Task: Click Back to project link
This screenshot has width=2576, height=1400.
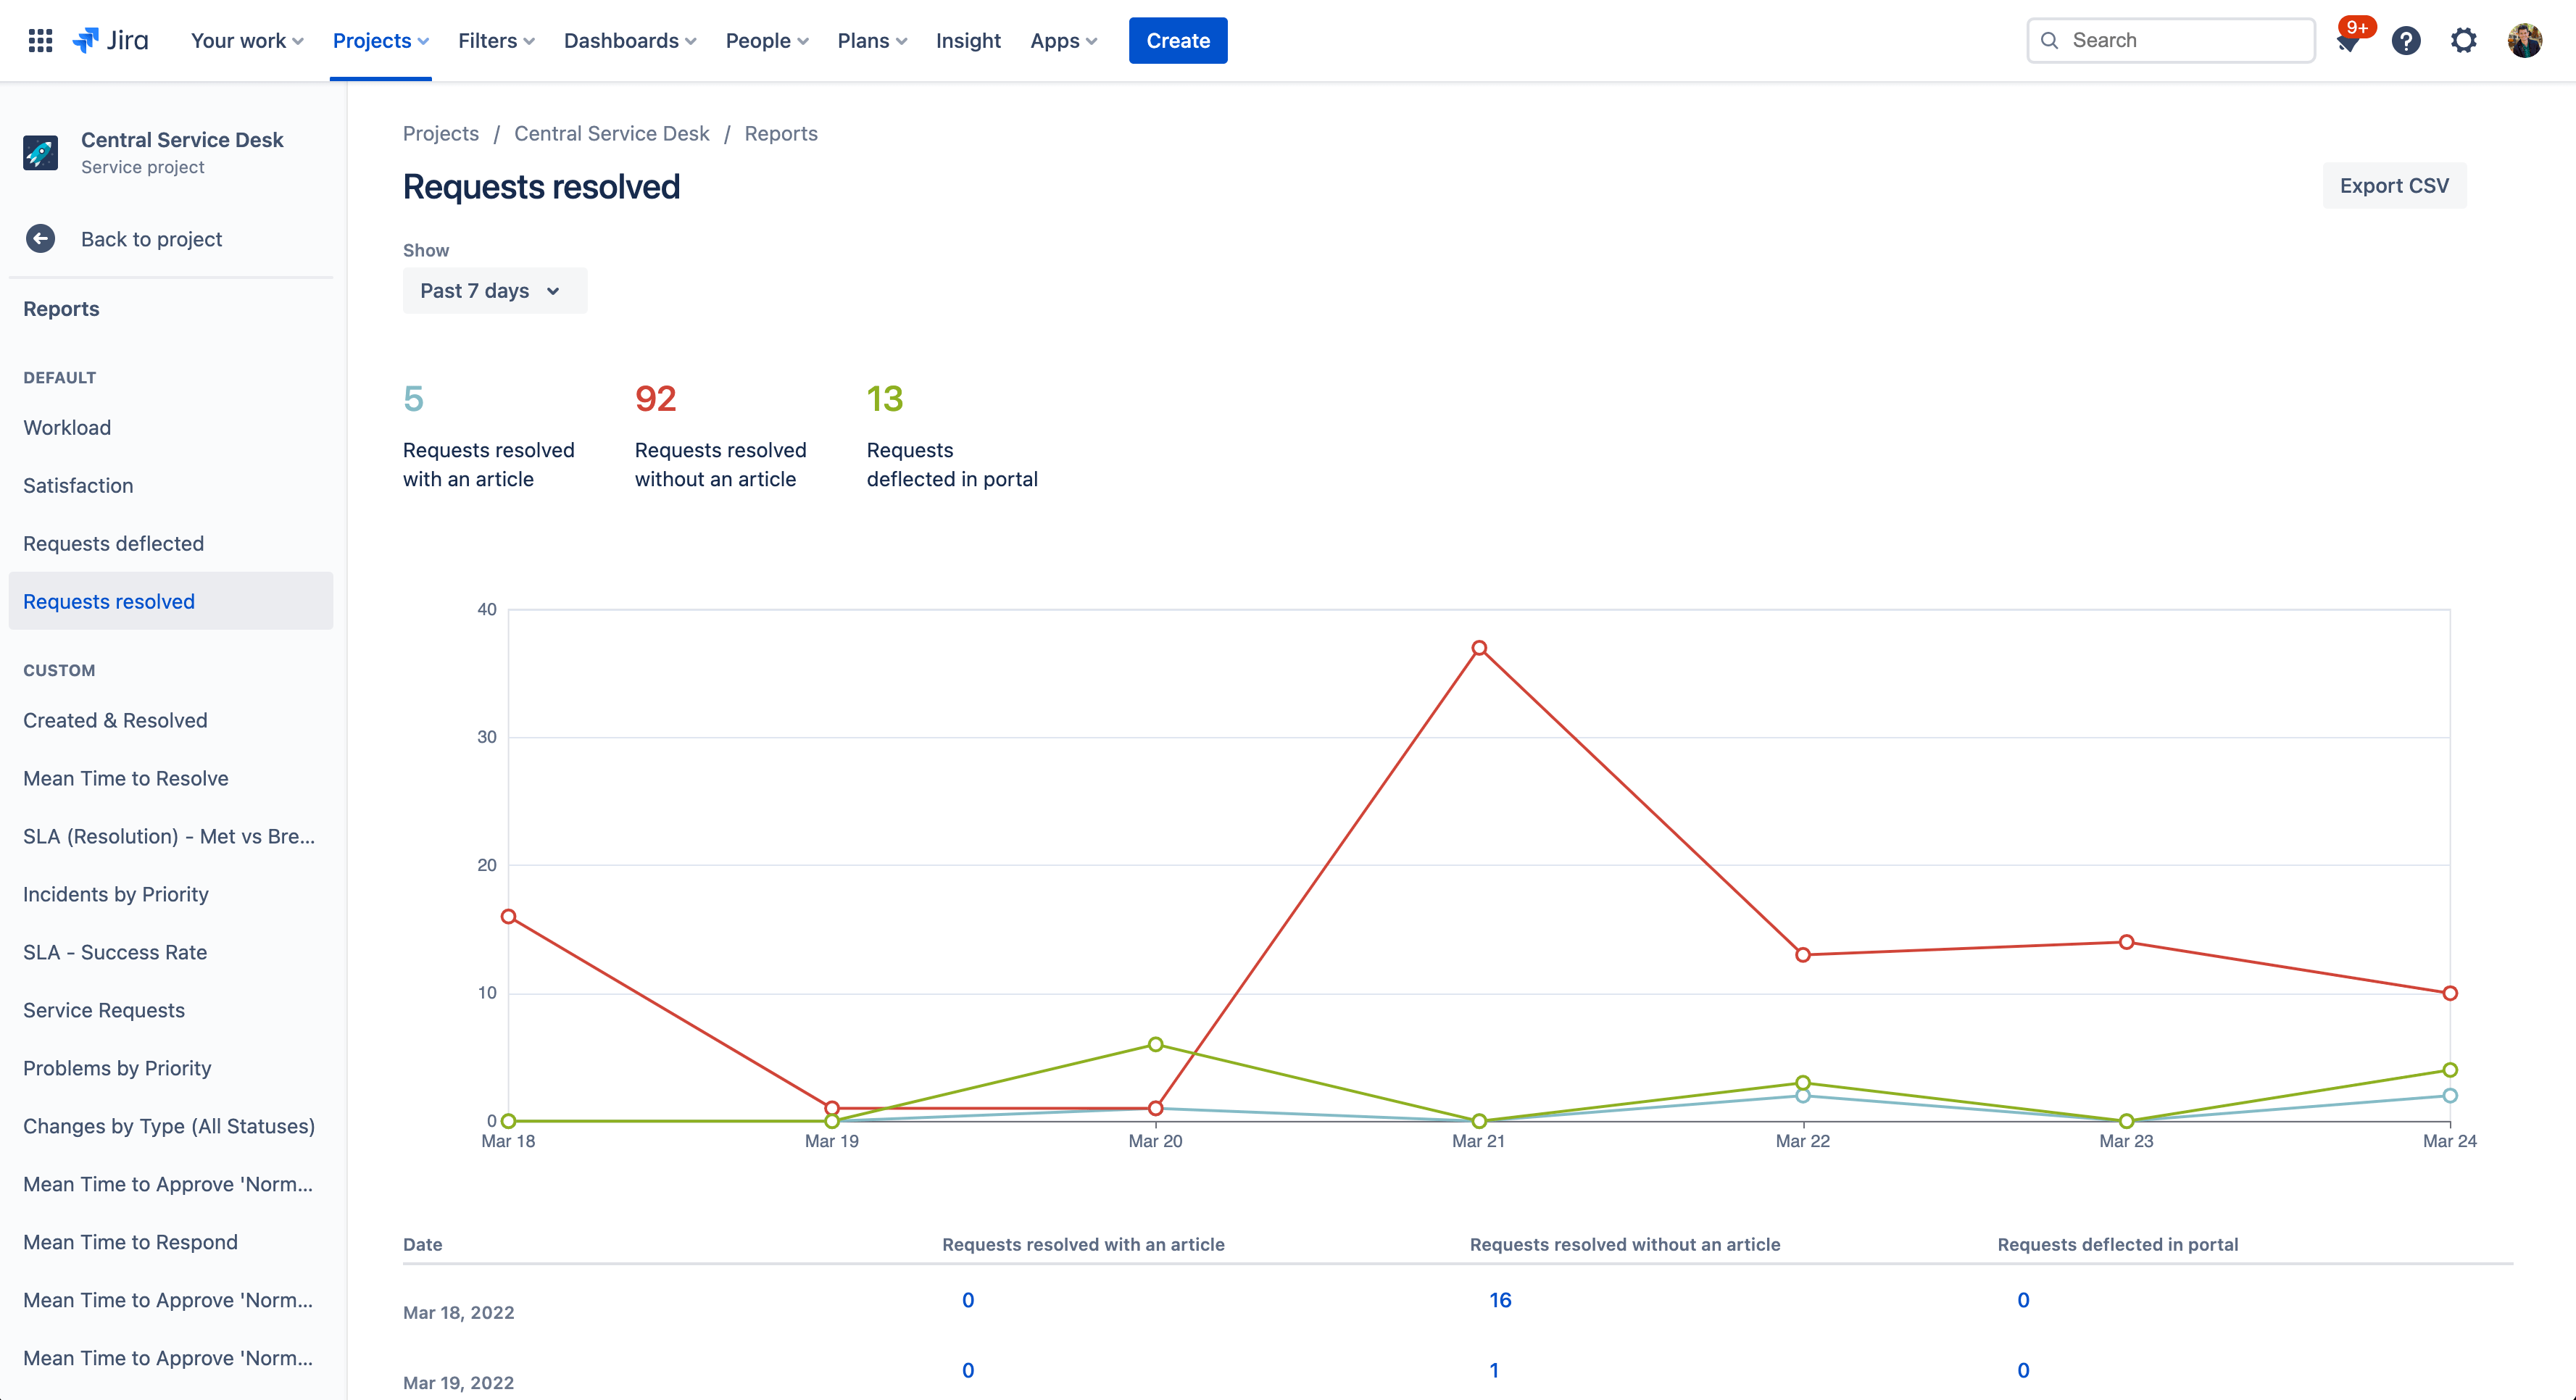Action: 151,238
